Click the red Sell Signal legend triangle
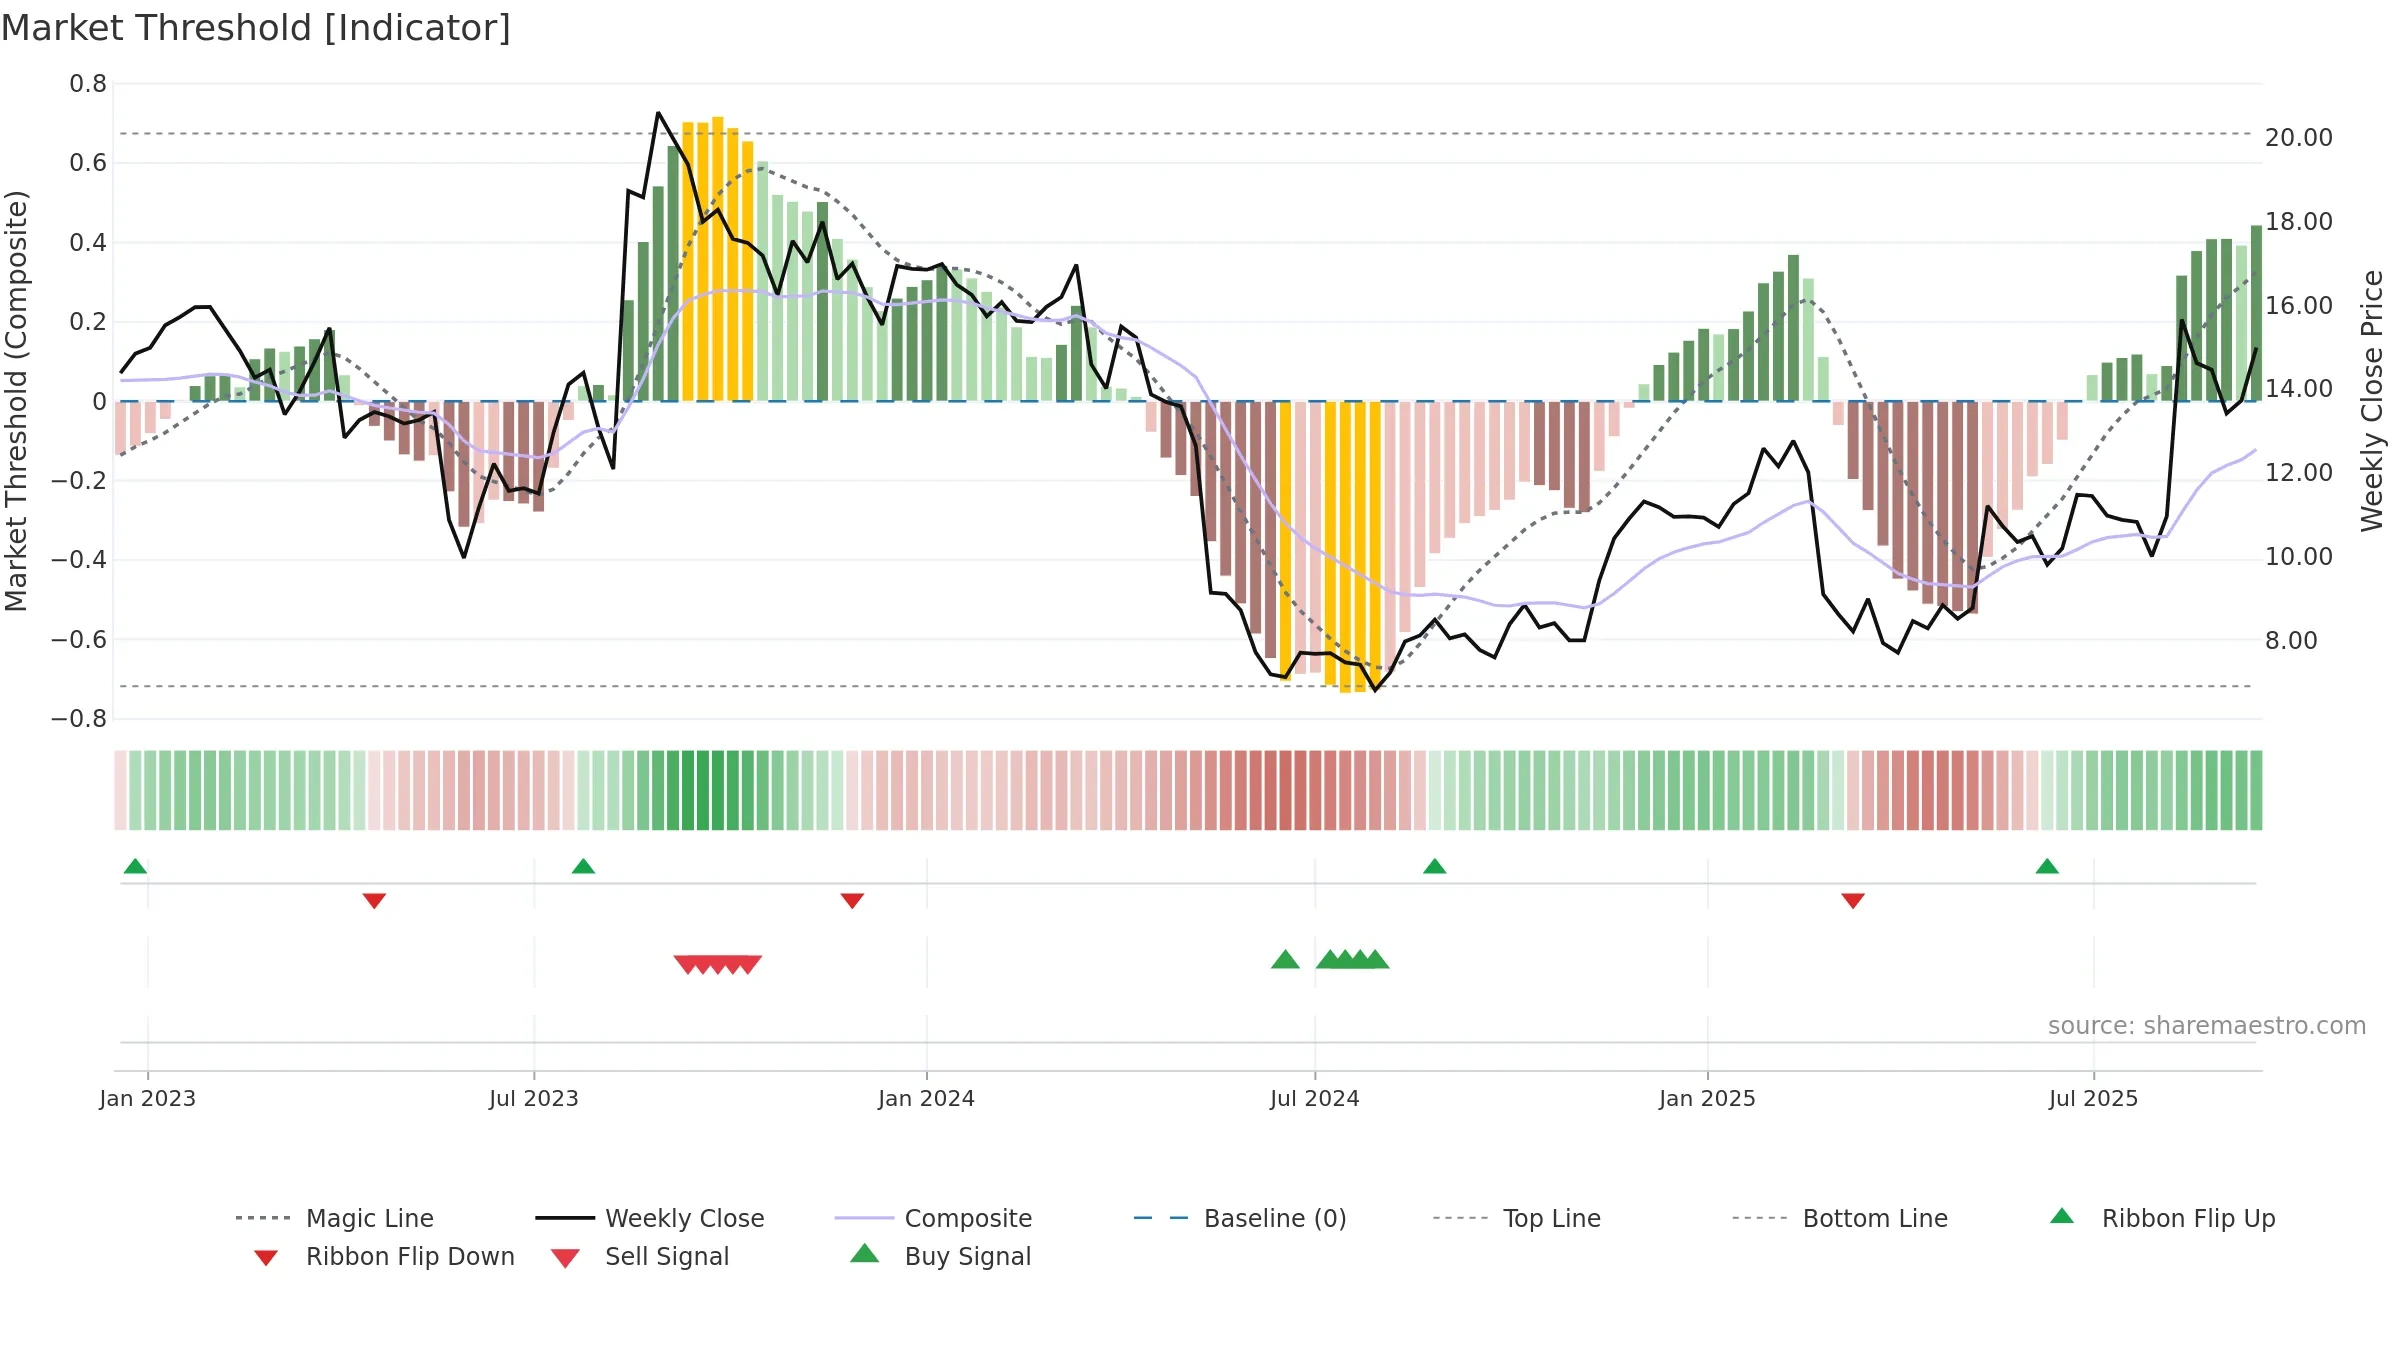This screenshot has height=1350, width=2400. [565, 1258]
